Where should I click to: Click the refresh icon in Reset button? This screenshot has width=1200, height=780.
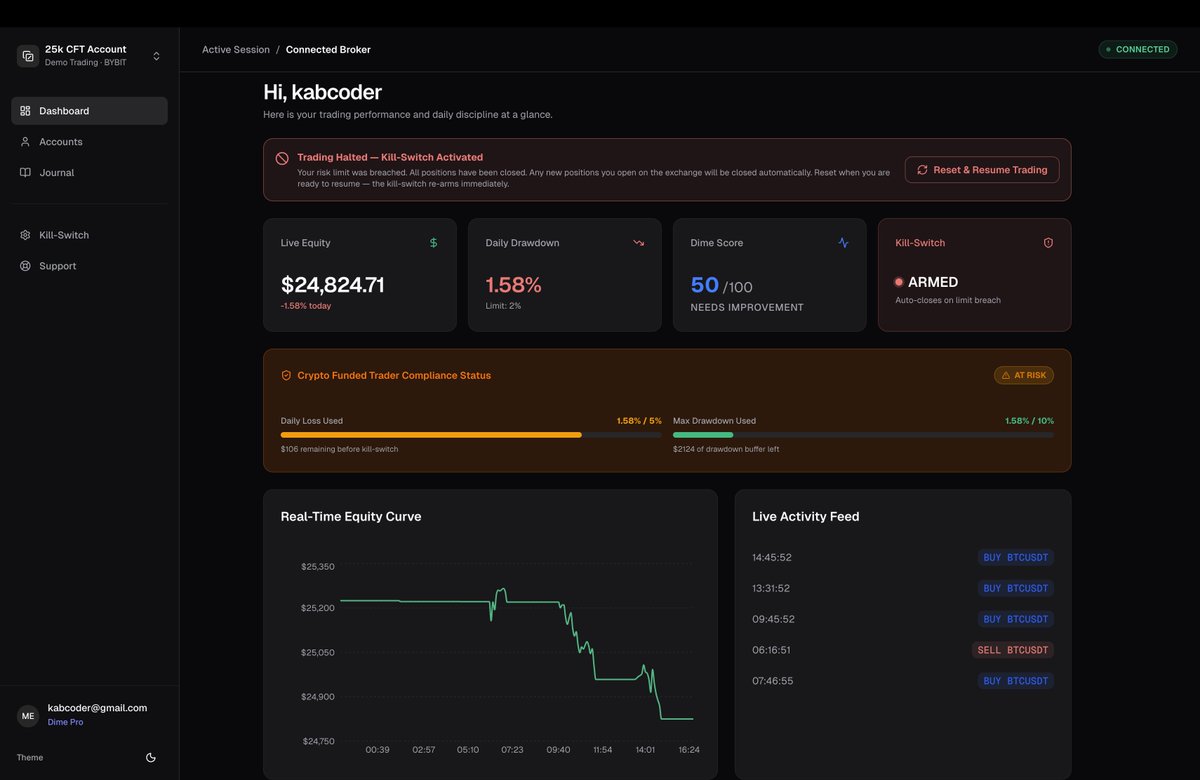click(x=922, y=170)
